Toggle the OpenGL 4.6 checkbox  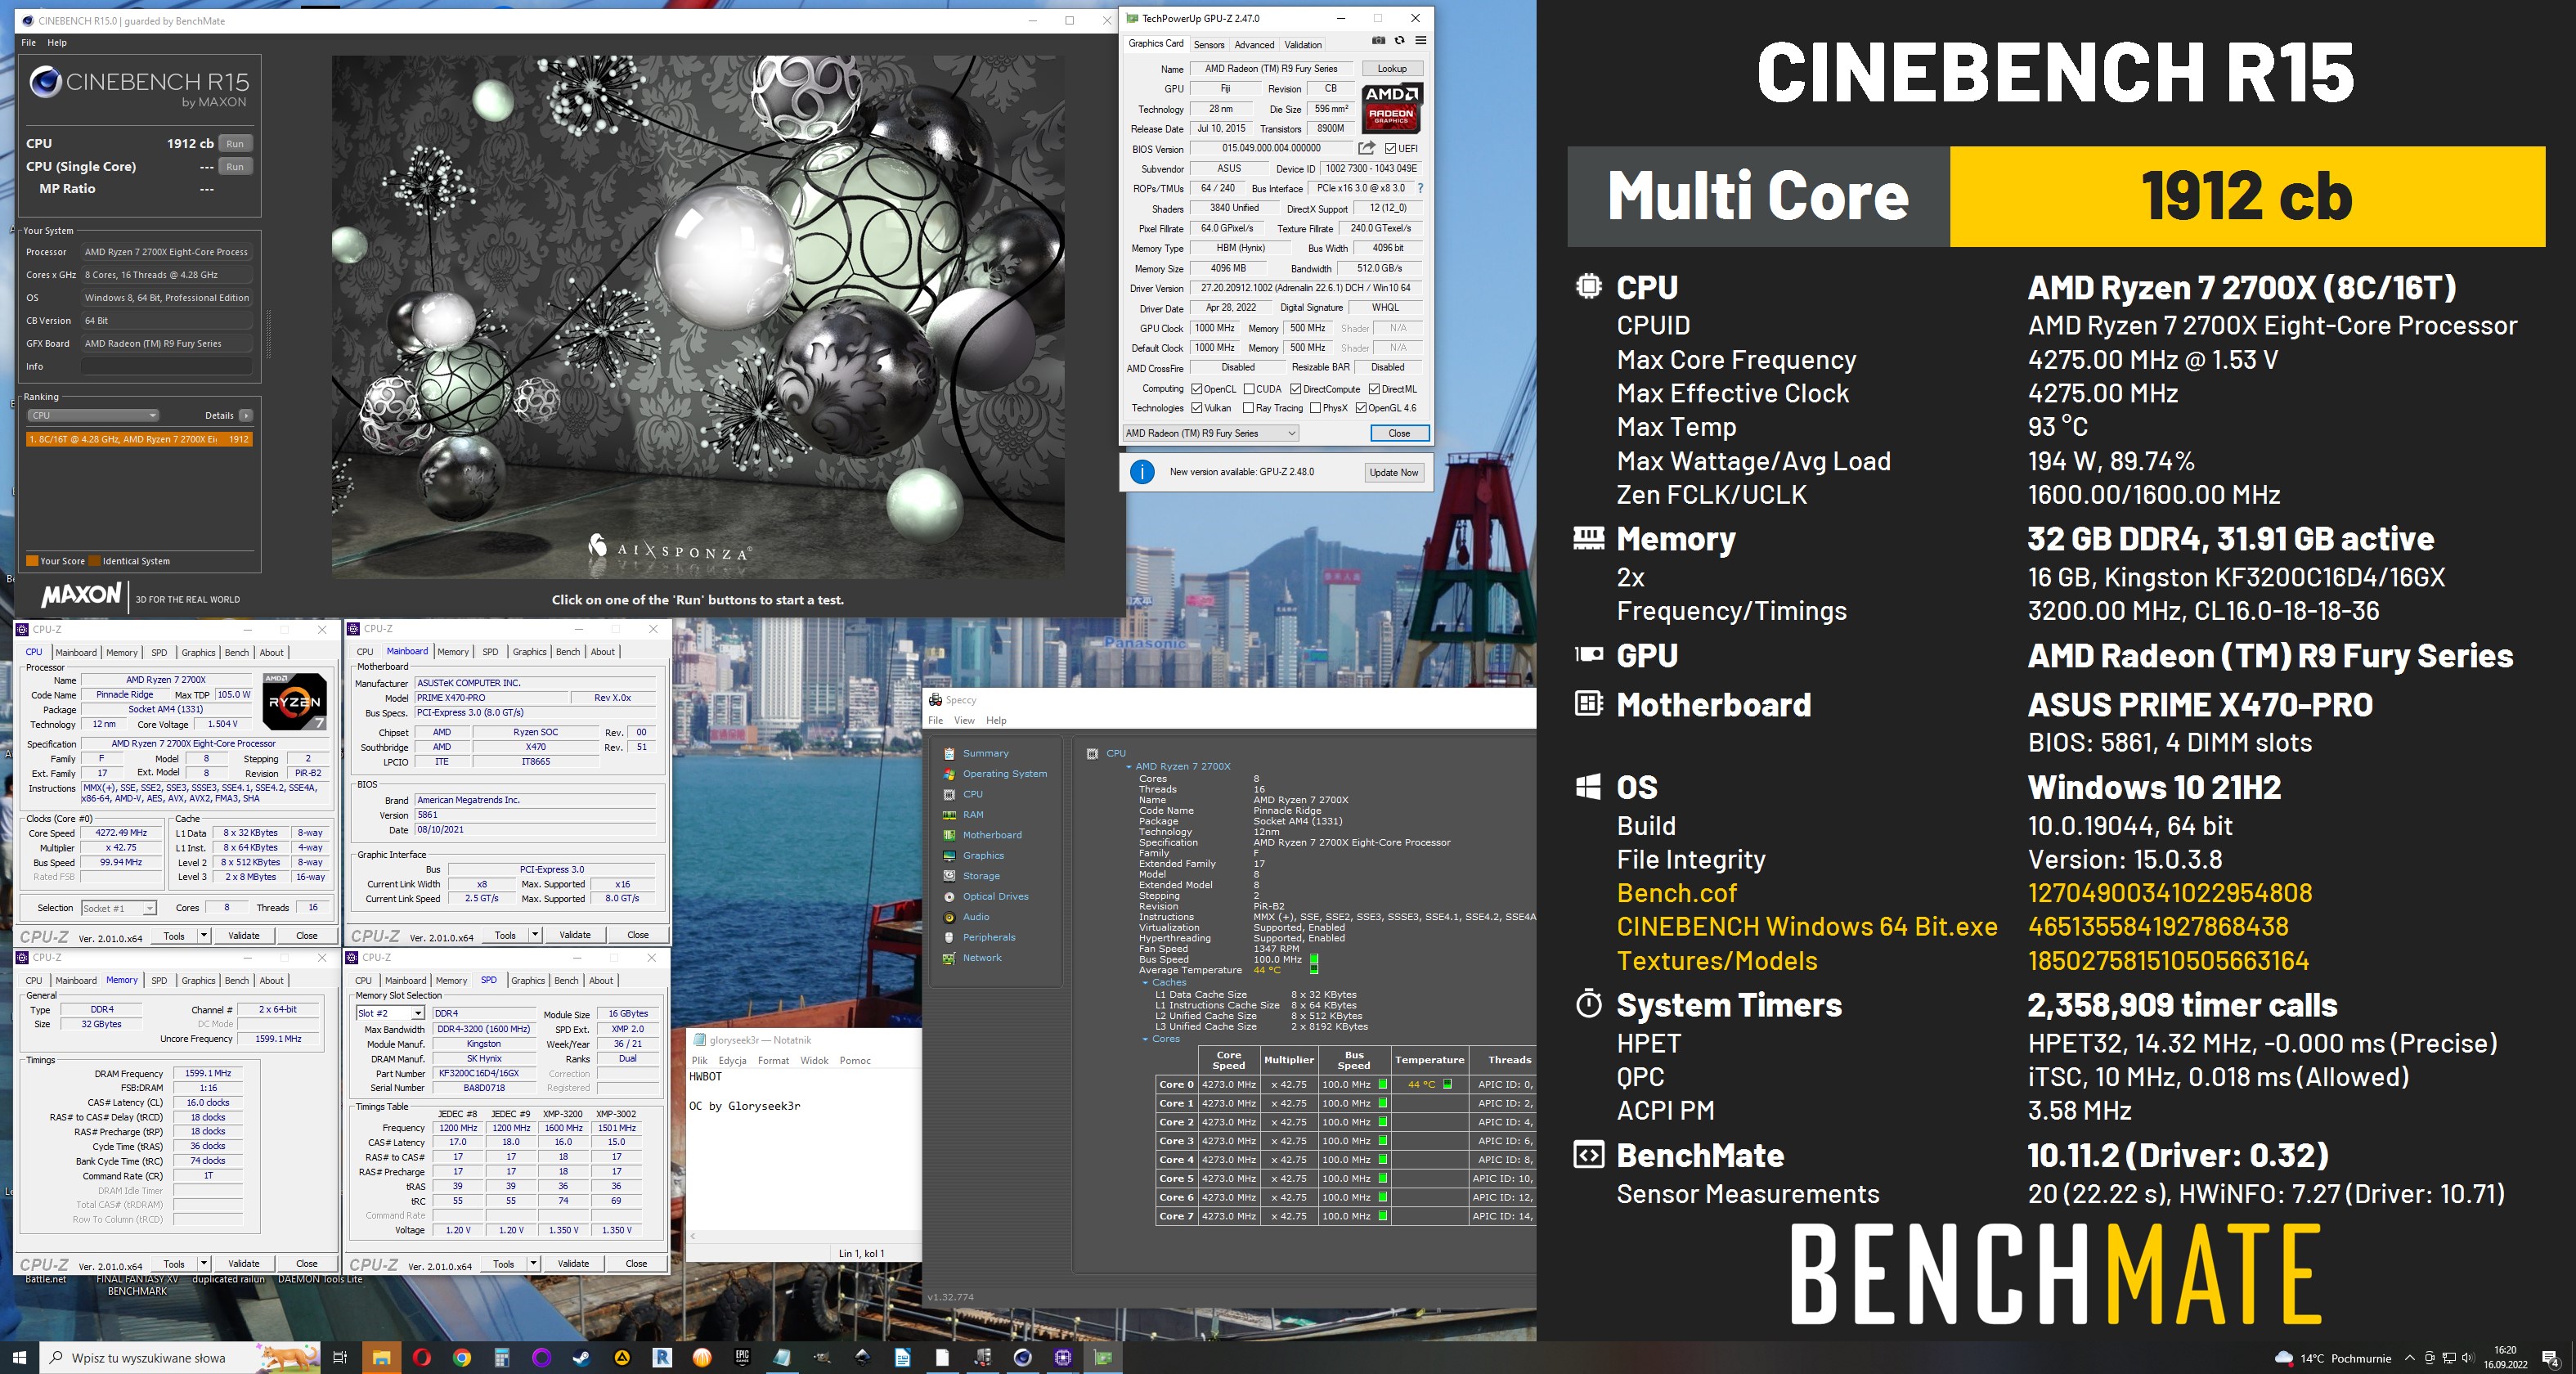[1361, 408]
